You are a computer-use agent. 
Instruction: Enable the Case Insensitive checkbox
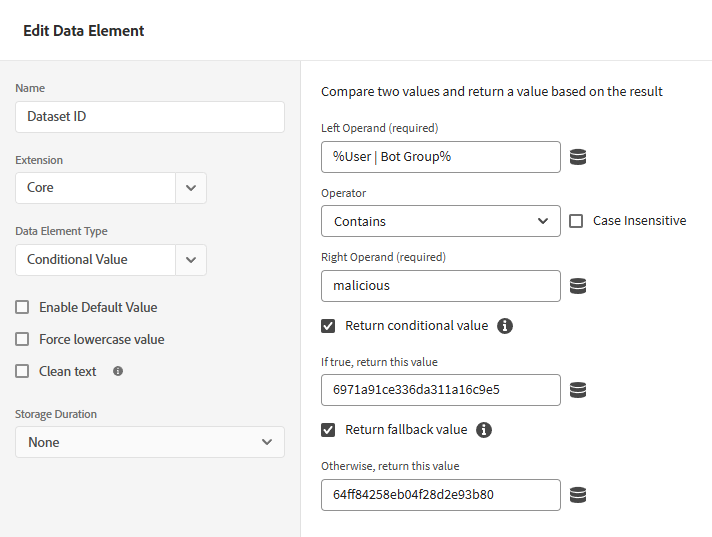(x=576, y=221)
